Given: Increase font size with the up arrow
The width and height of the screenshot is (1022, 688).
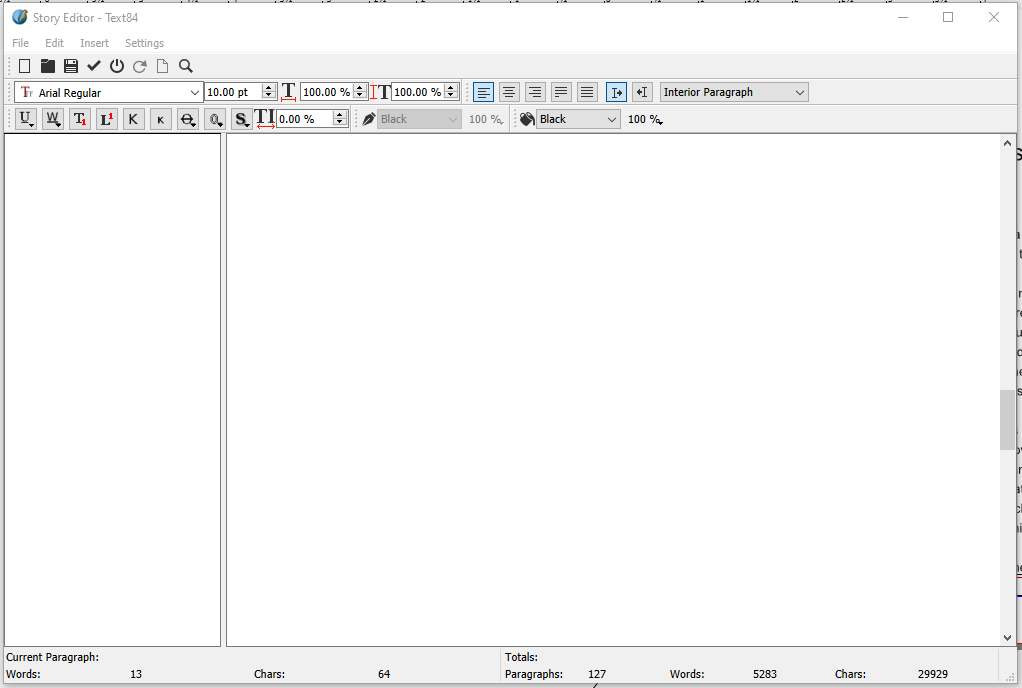Looking at the screenshot, I should 268,88.
